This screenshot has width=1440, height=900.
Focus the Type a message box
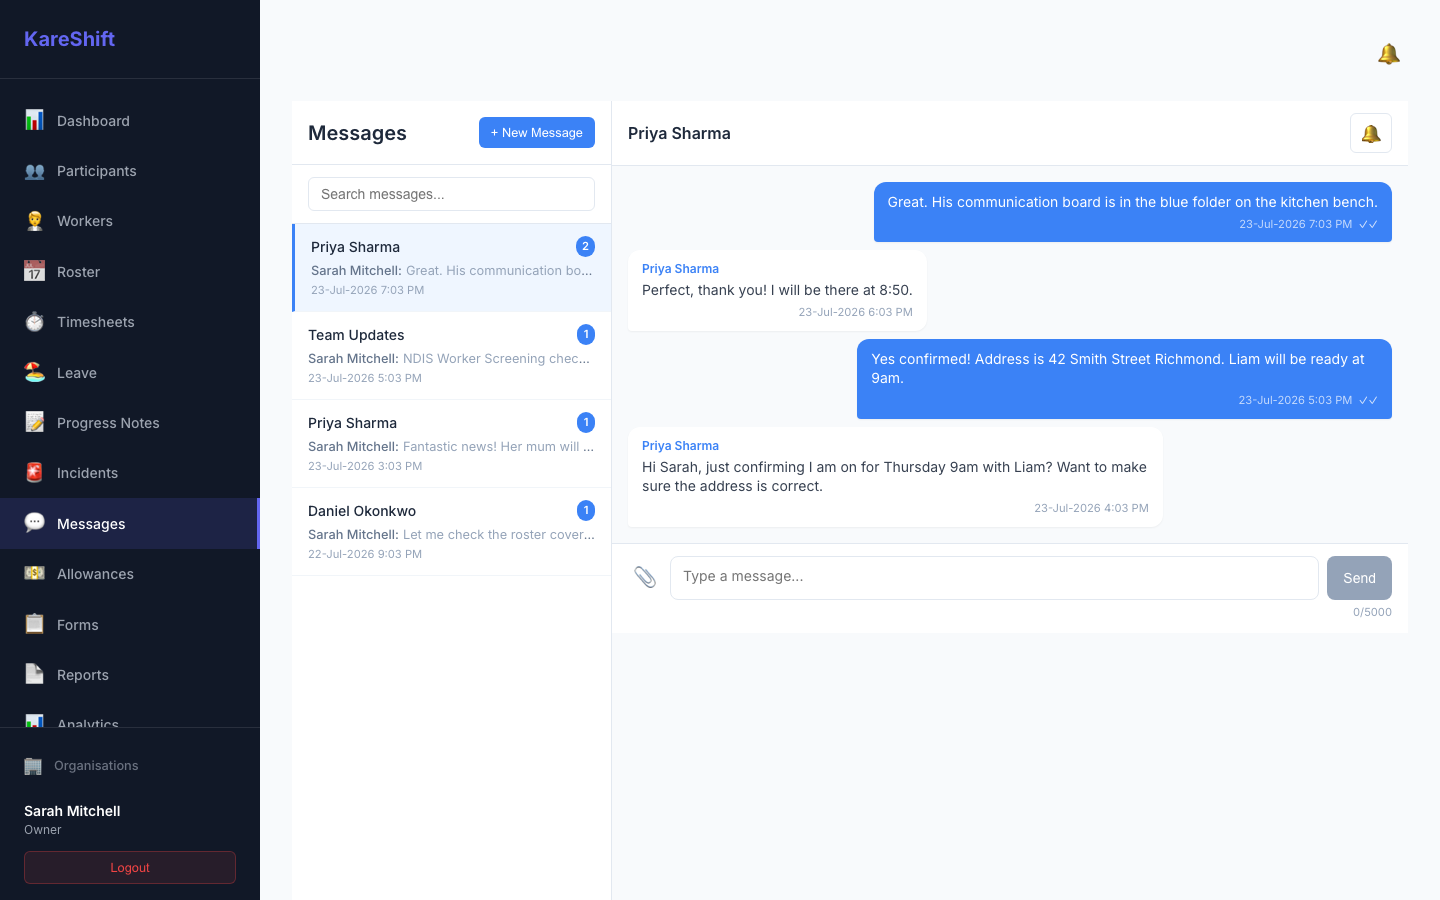point(994,578)
